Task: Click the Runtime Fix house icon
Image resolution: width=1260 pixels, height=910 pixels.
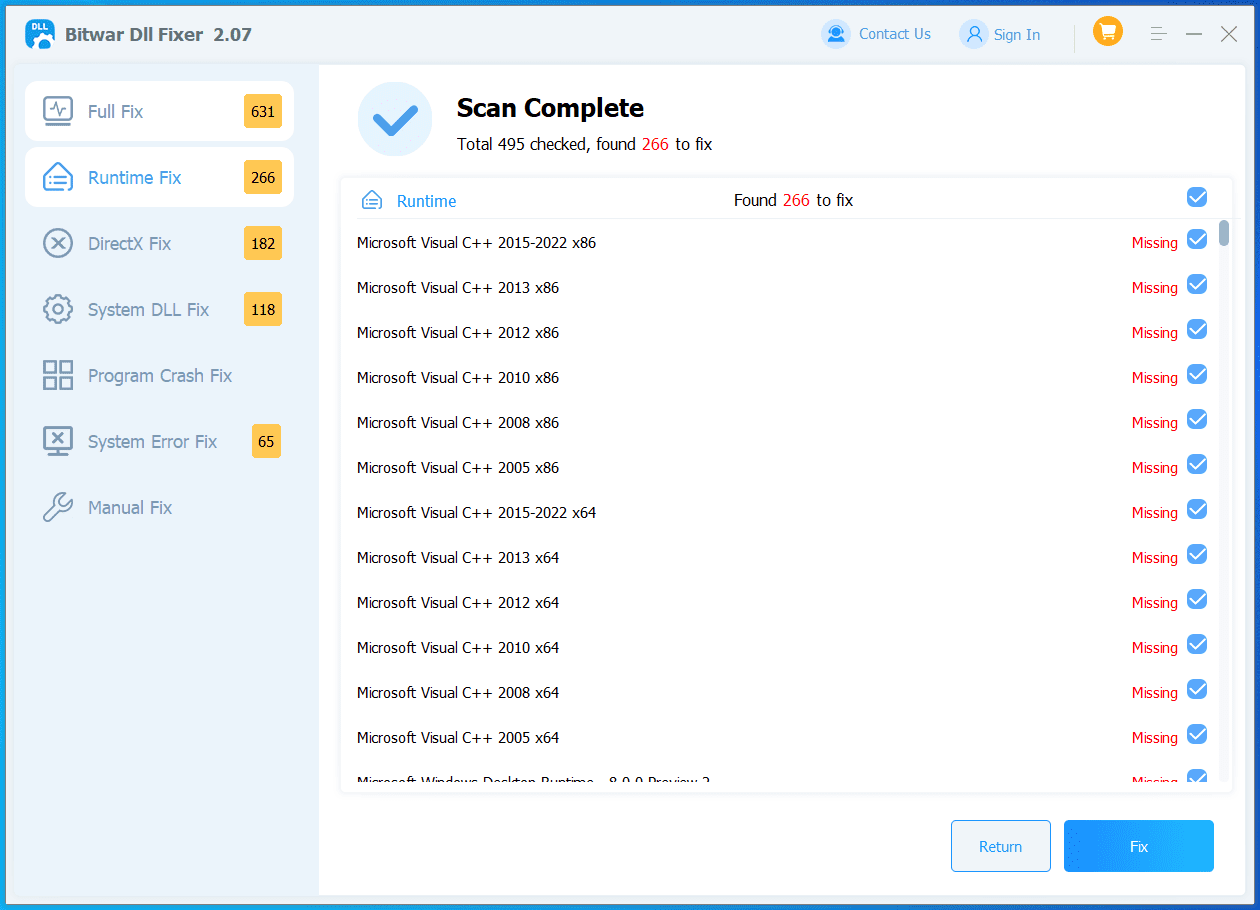Action: [58, 177]
